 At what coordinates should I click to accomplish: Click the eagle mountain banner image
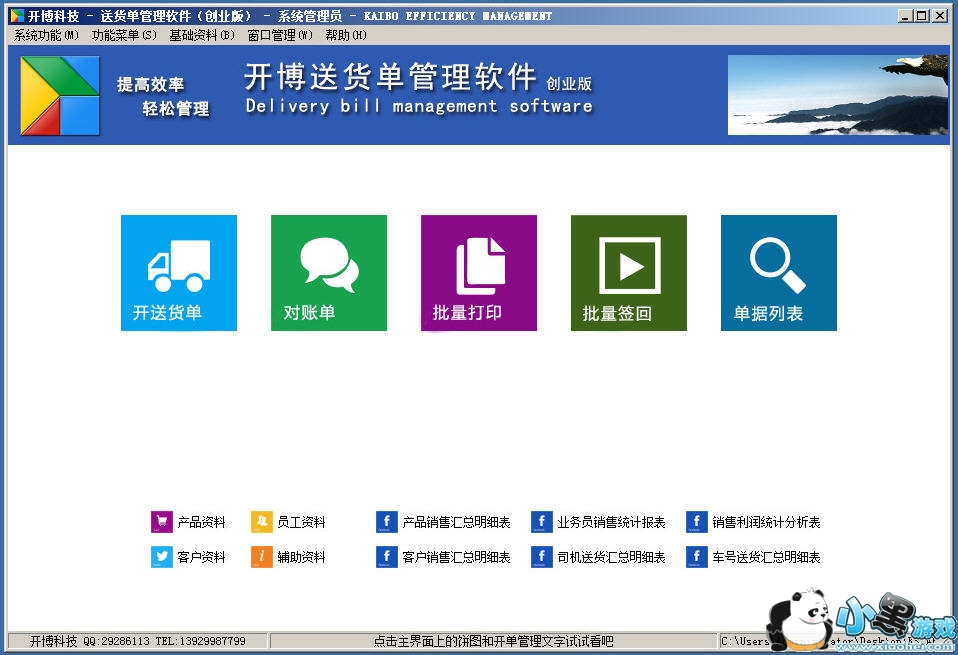click(838, 95)
